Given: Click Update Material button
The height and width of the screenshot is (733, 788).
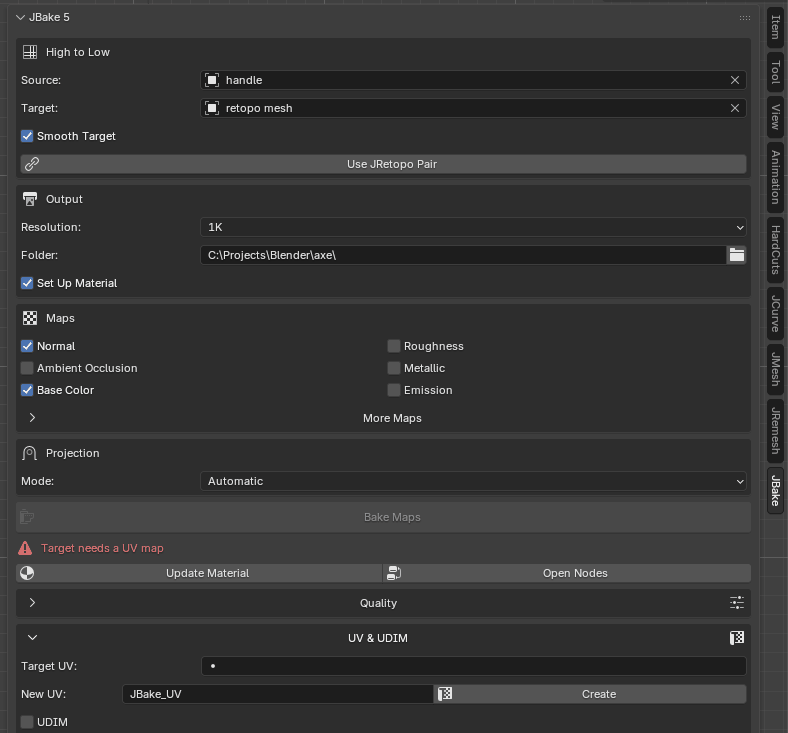Looking at the screenshot, I should (199, 573).
